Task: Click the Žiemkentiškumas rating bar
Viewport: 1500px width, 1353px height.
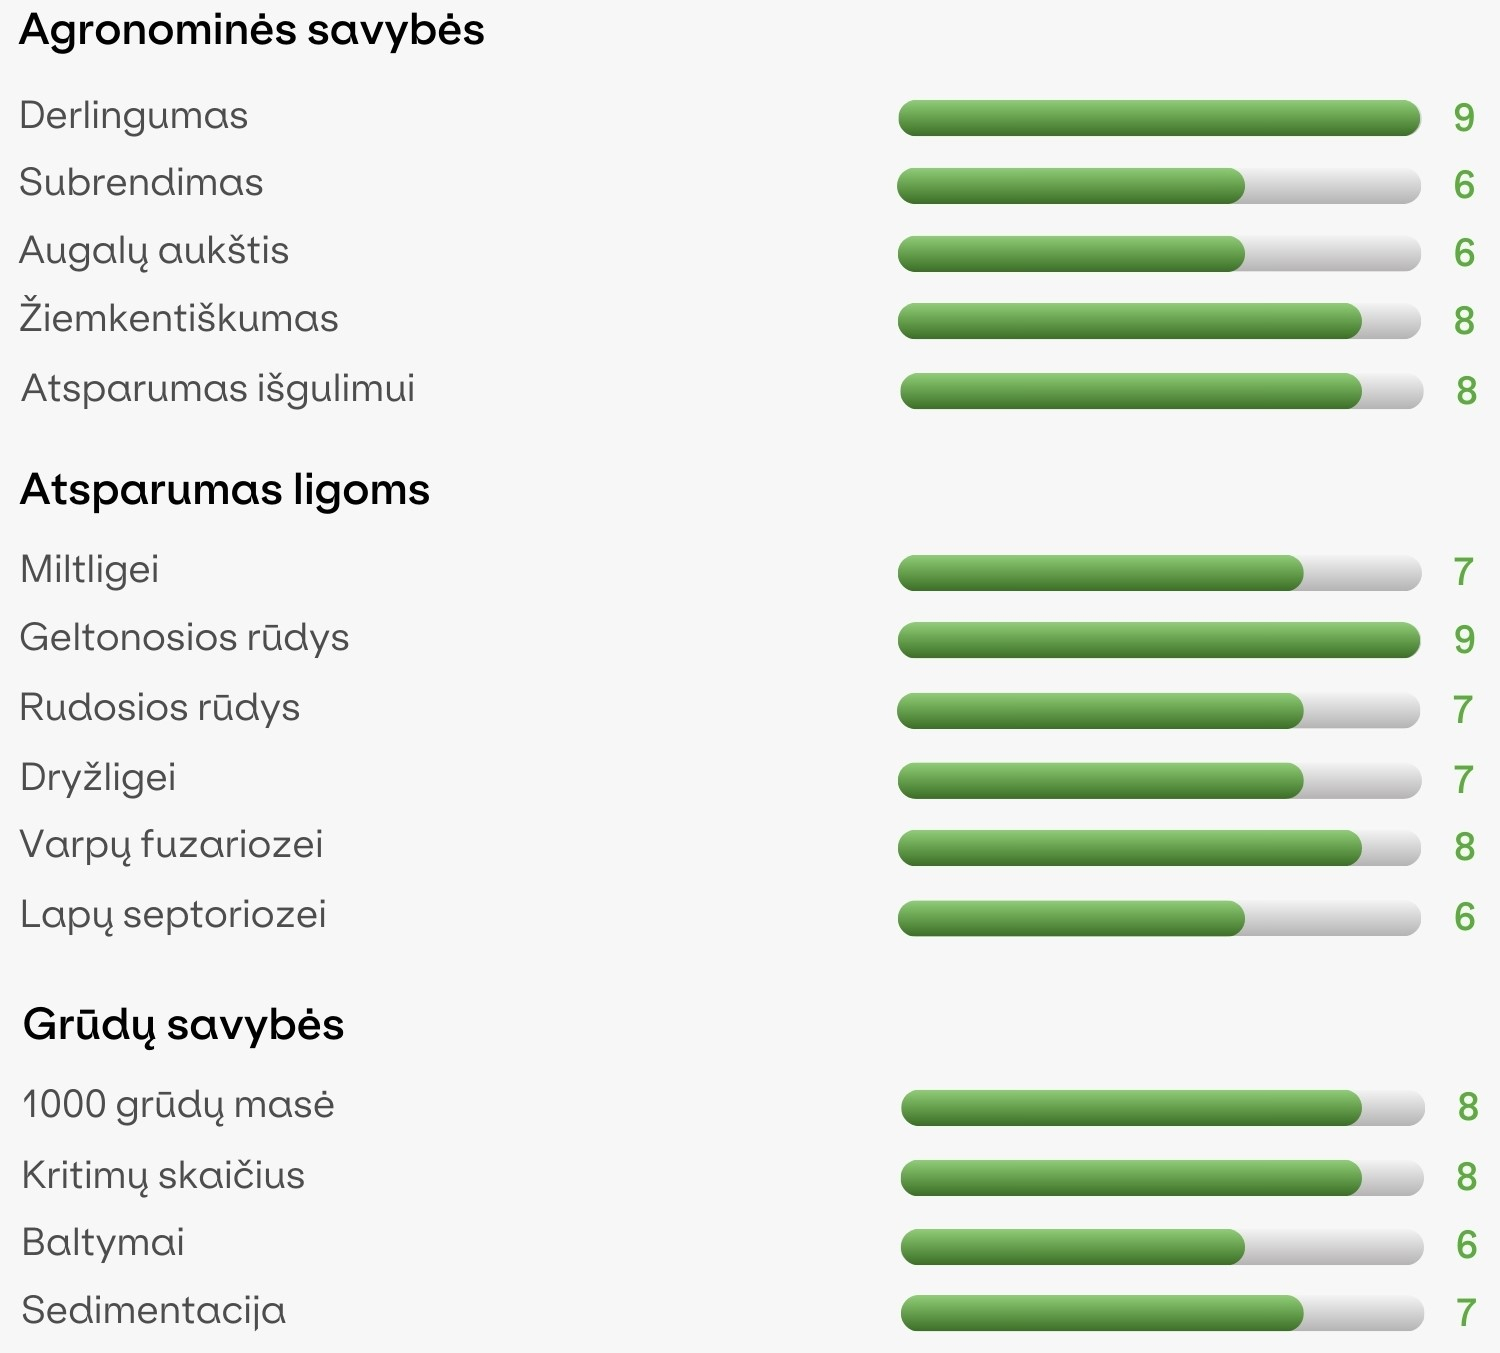Action: point(1159,321)
